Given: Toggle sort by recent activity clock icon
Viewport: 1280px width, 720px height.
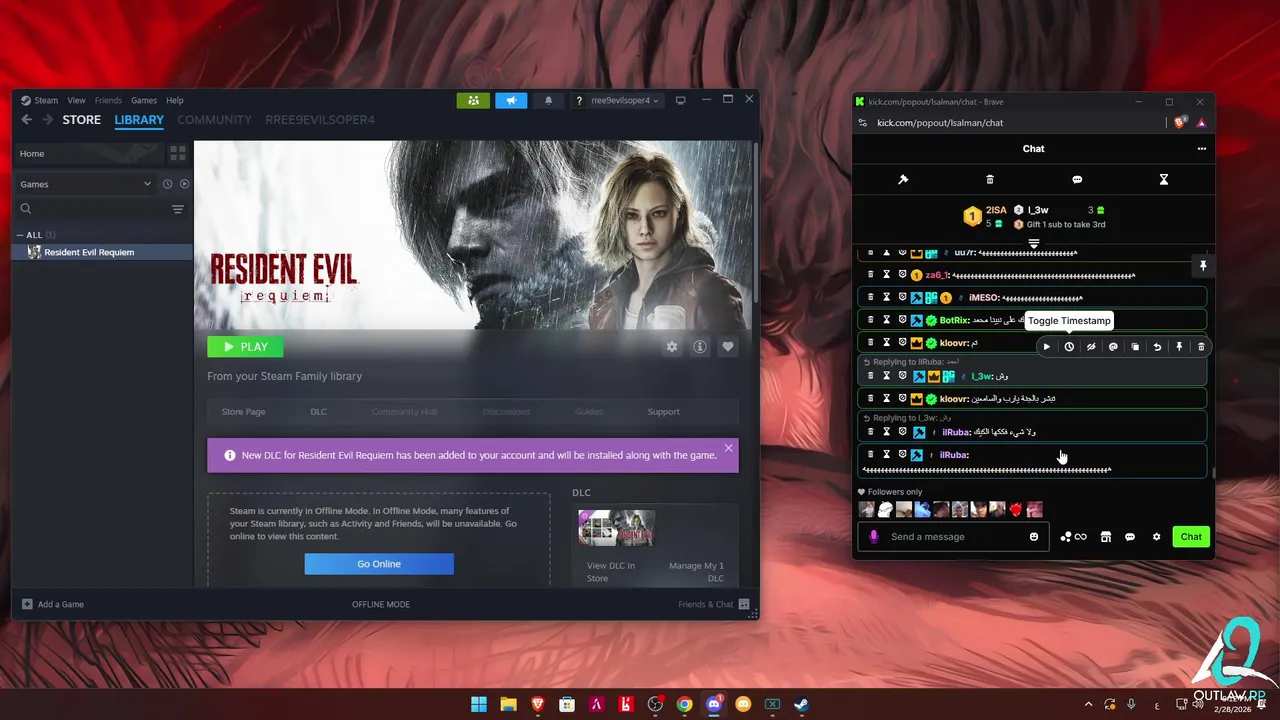Looking at the screenshot, I should pyautogui.click(x=168, y=184).
